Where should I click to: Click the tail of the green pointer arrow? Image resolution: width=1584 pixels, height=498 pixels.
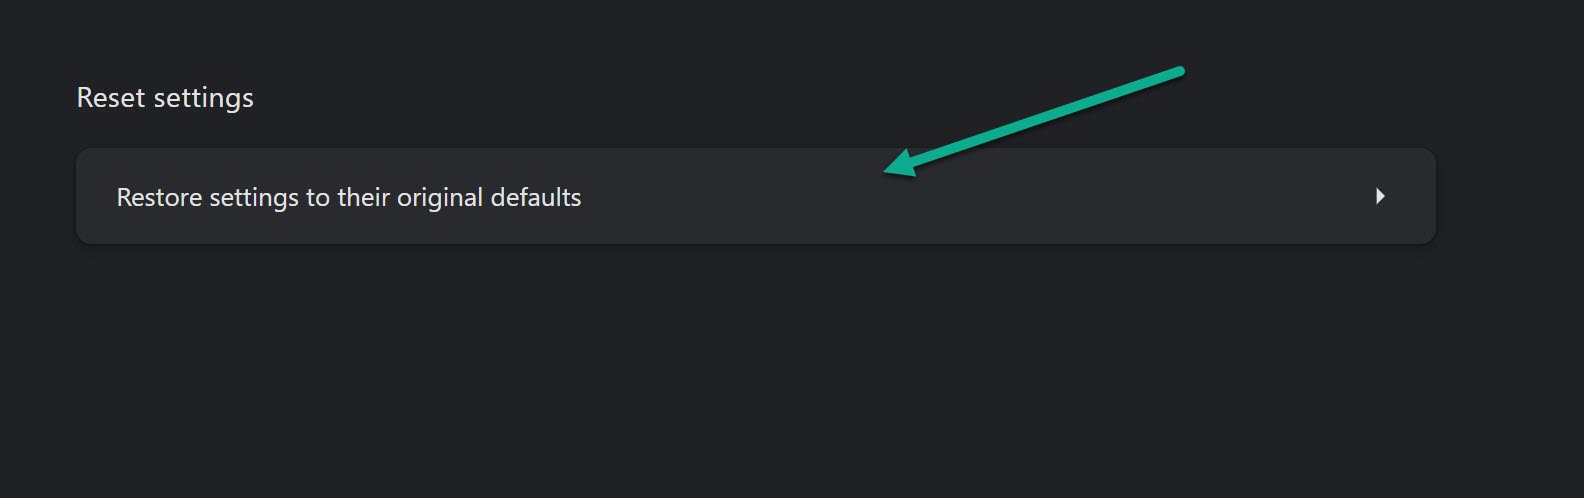(1180, 71)
